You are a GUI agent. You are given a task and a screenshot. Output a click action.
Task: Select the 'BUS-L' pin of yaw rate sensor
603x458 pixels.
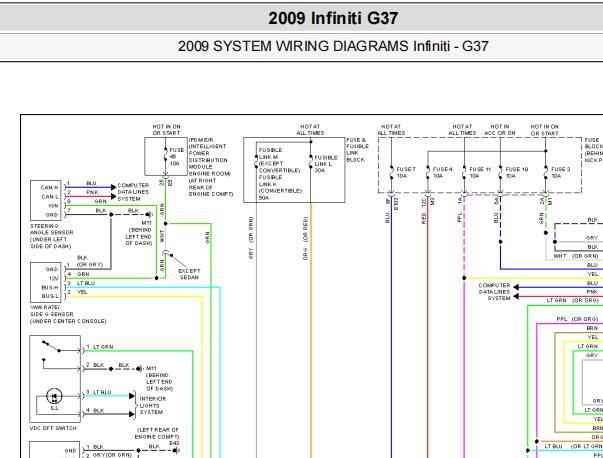[x=50, y=296]
